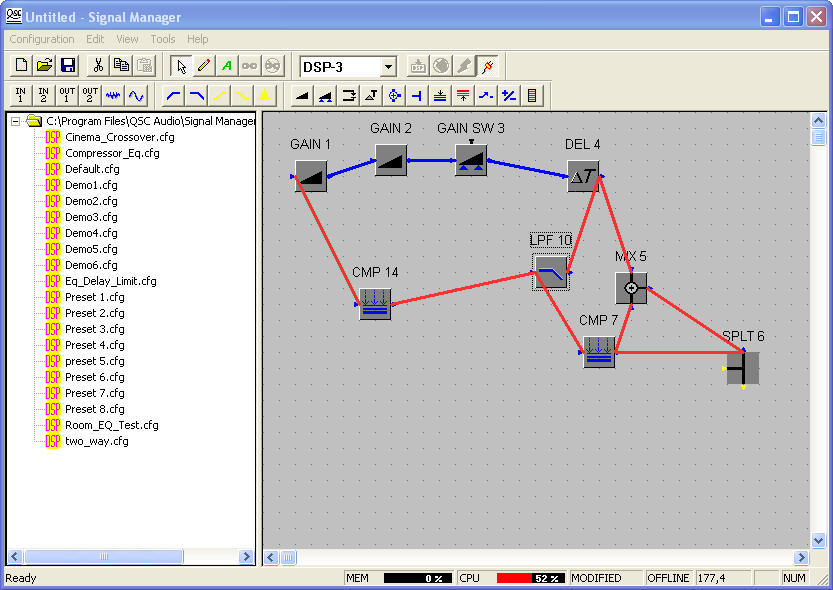Select the green A text label tool
The height and width of the screenshot is (590, 833).
pos(227,66)
